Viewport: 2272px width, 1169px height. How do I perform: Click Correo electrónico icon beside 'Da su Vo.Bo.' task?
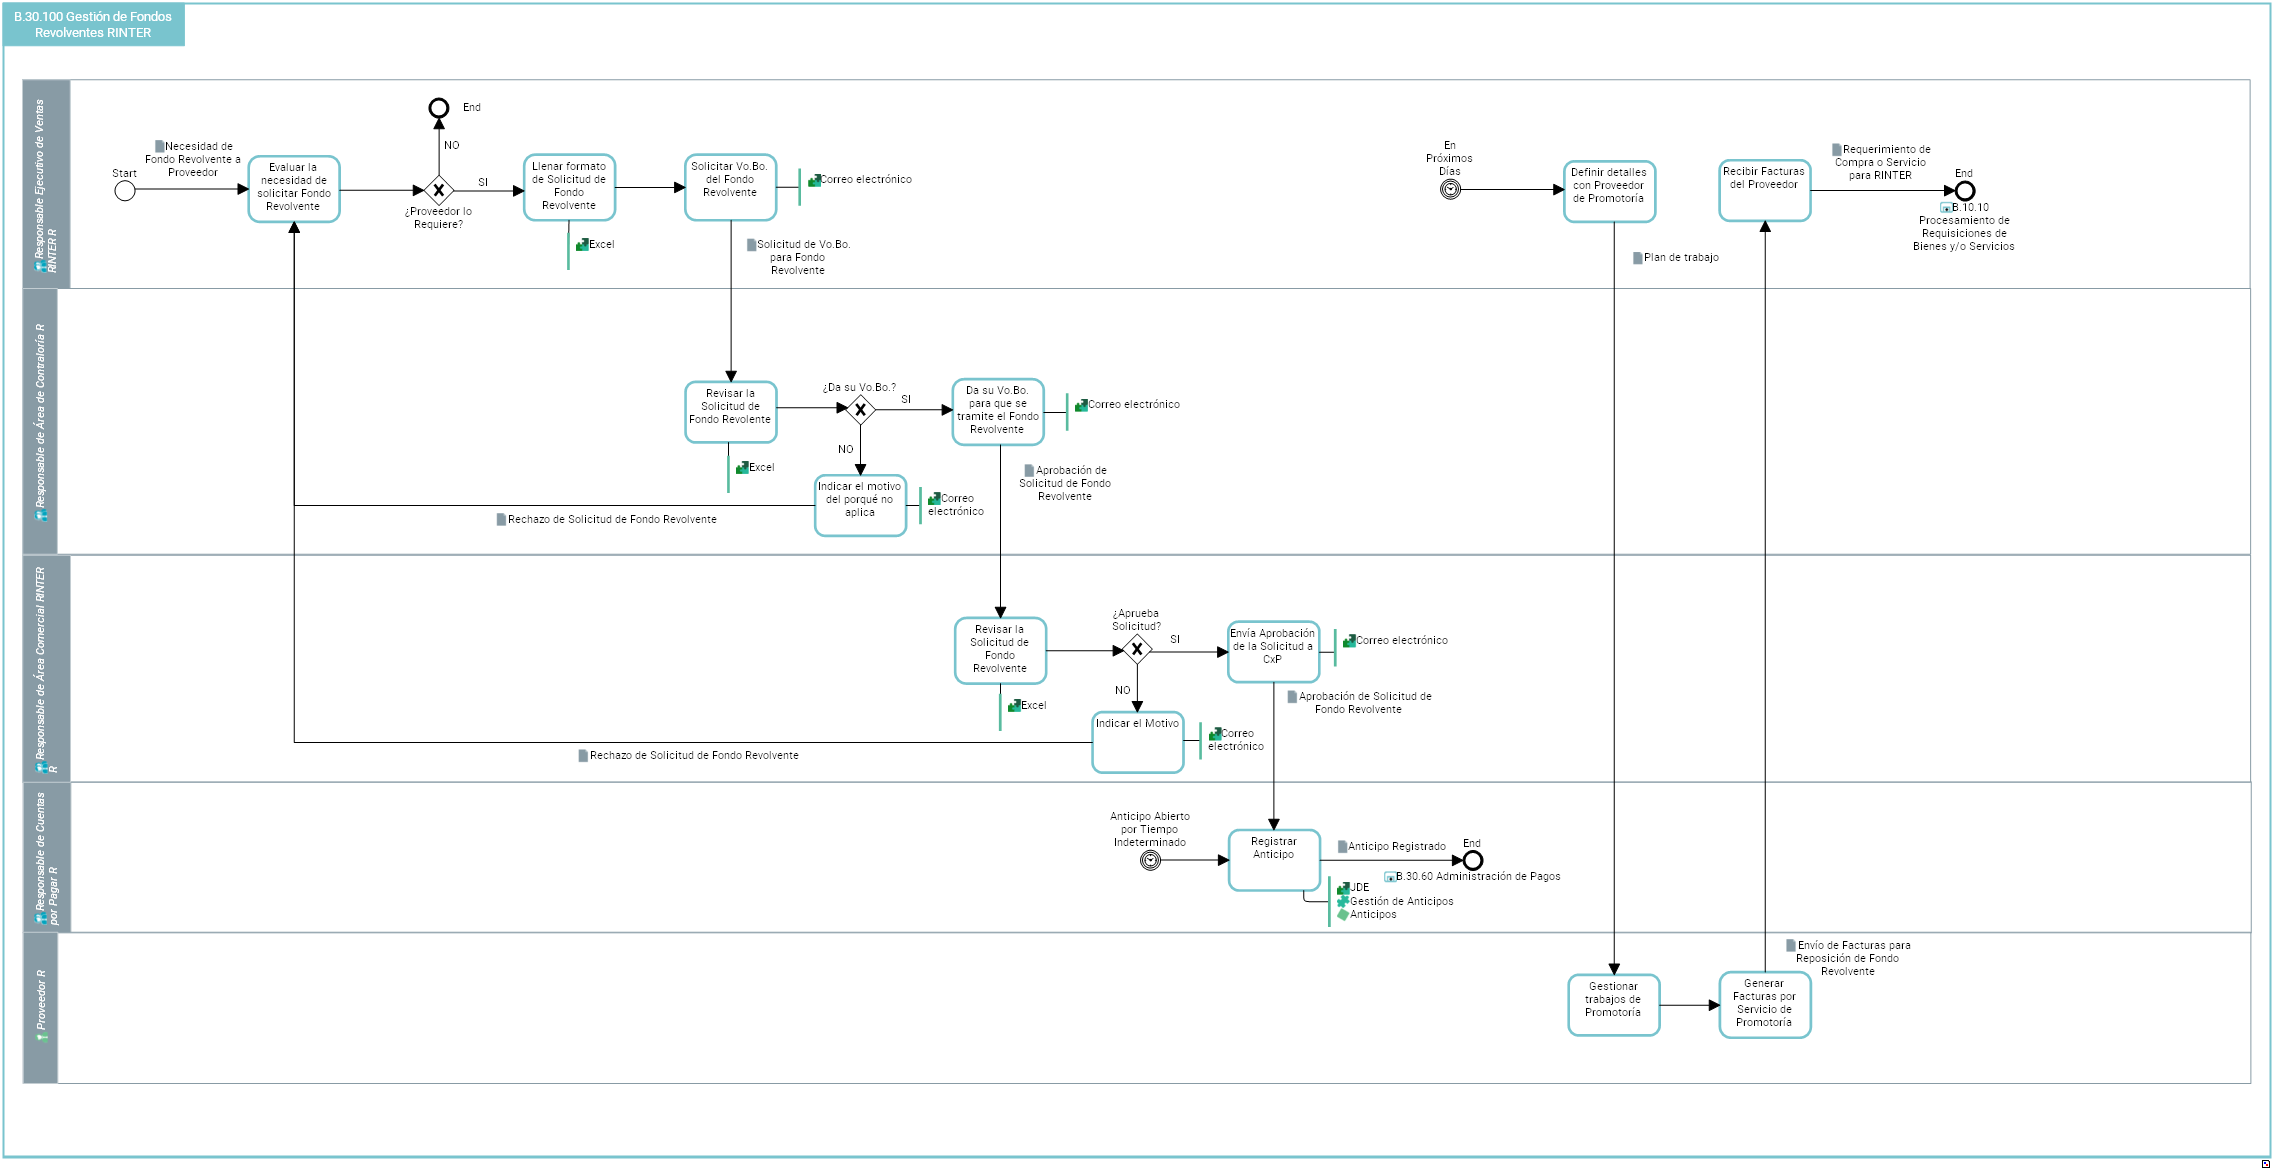1081,405
